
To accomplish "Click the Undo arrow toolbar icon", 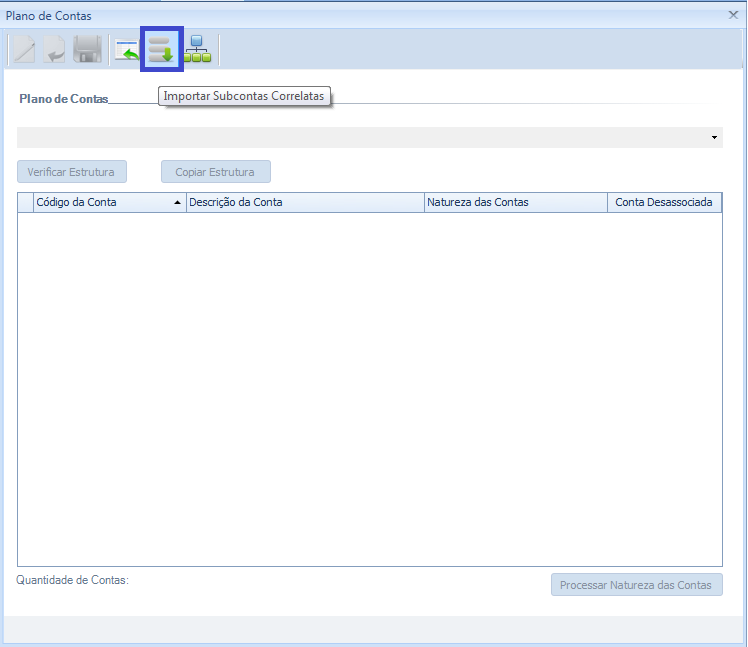I will tap(55, 49).
